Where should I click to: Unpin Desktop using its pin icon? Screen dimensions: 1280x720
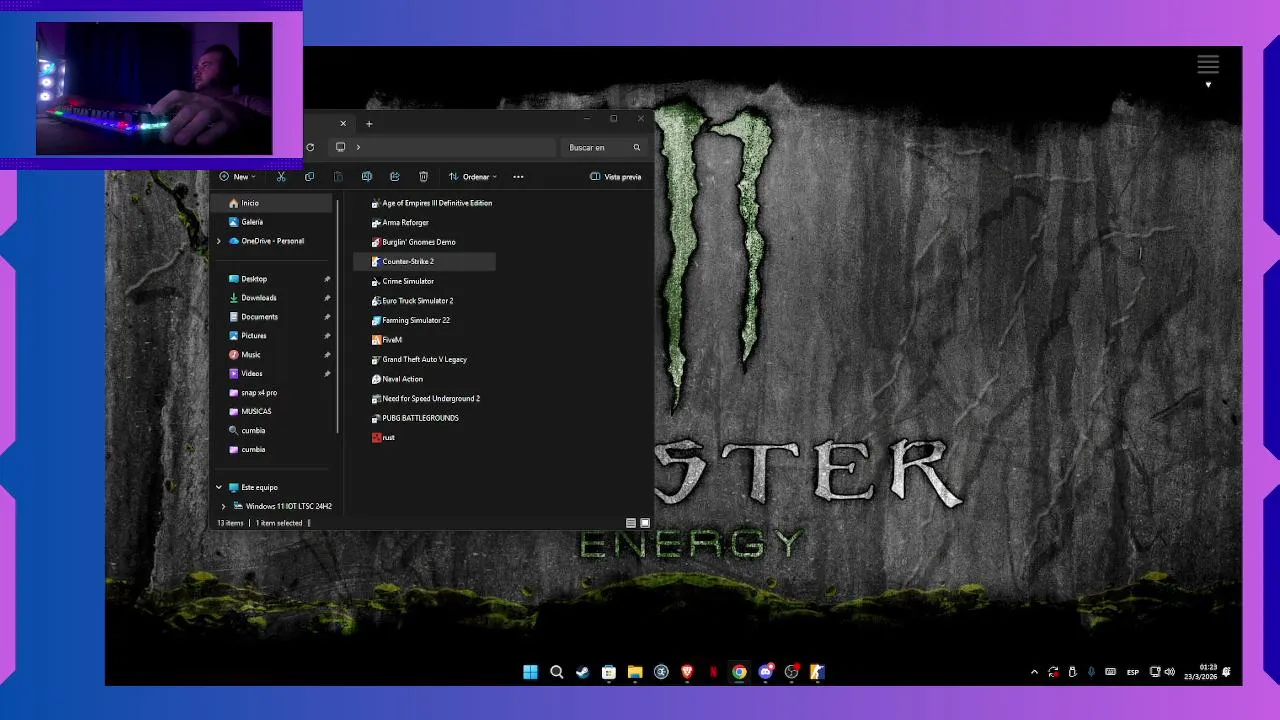coord(327,279)
